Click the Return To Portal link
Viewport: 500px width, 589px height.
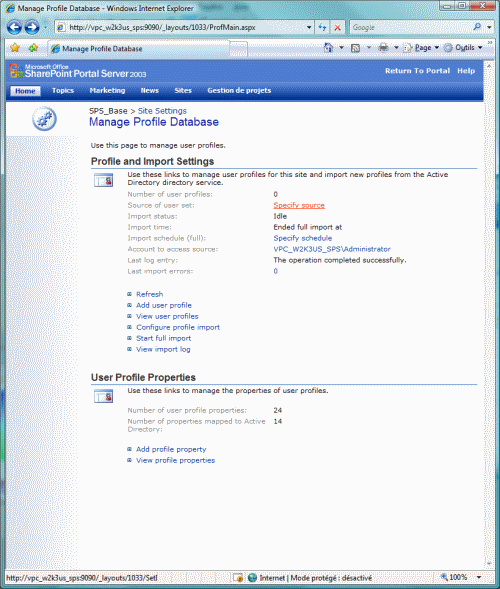(417, 71)
